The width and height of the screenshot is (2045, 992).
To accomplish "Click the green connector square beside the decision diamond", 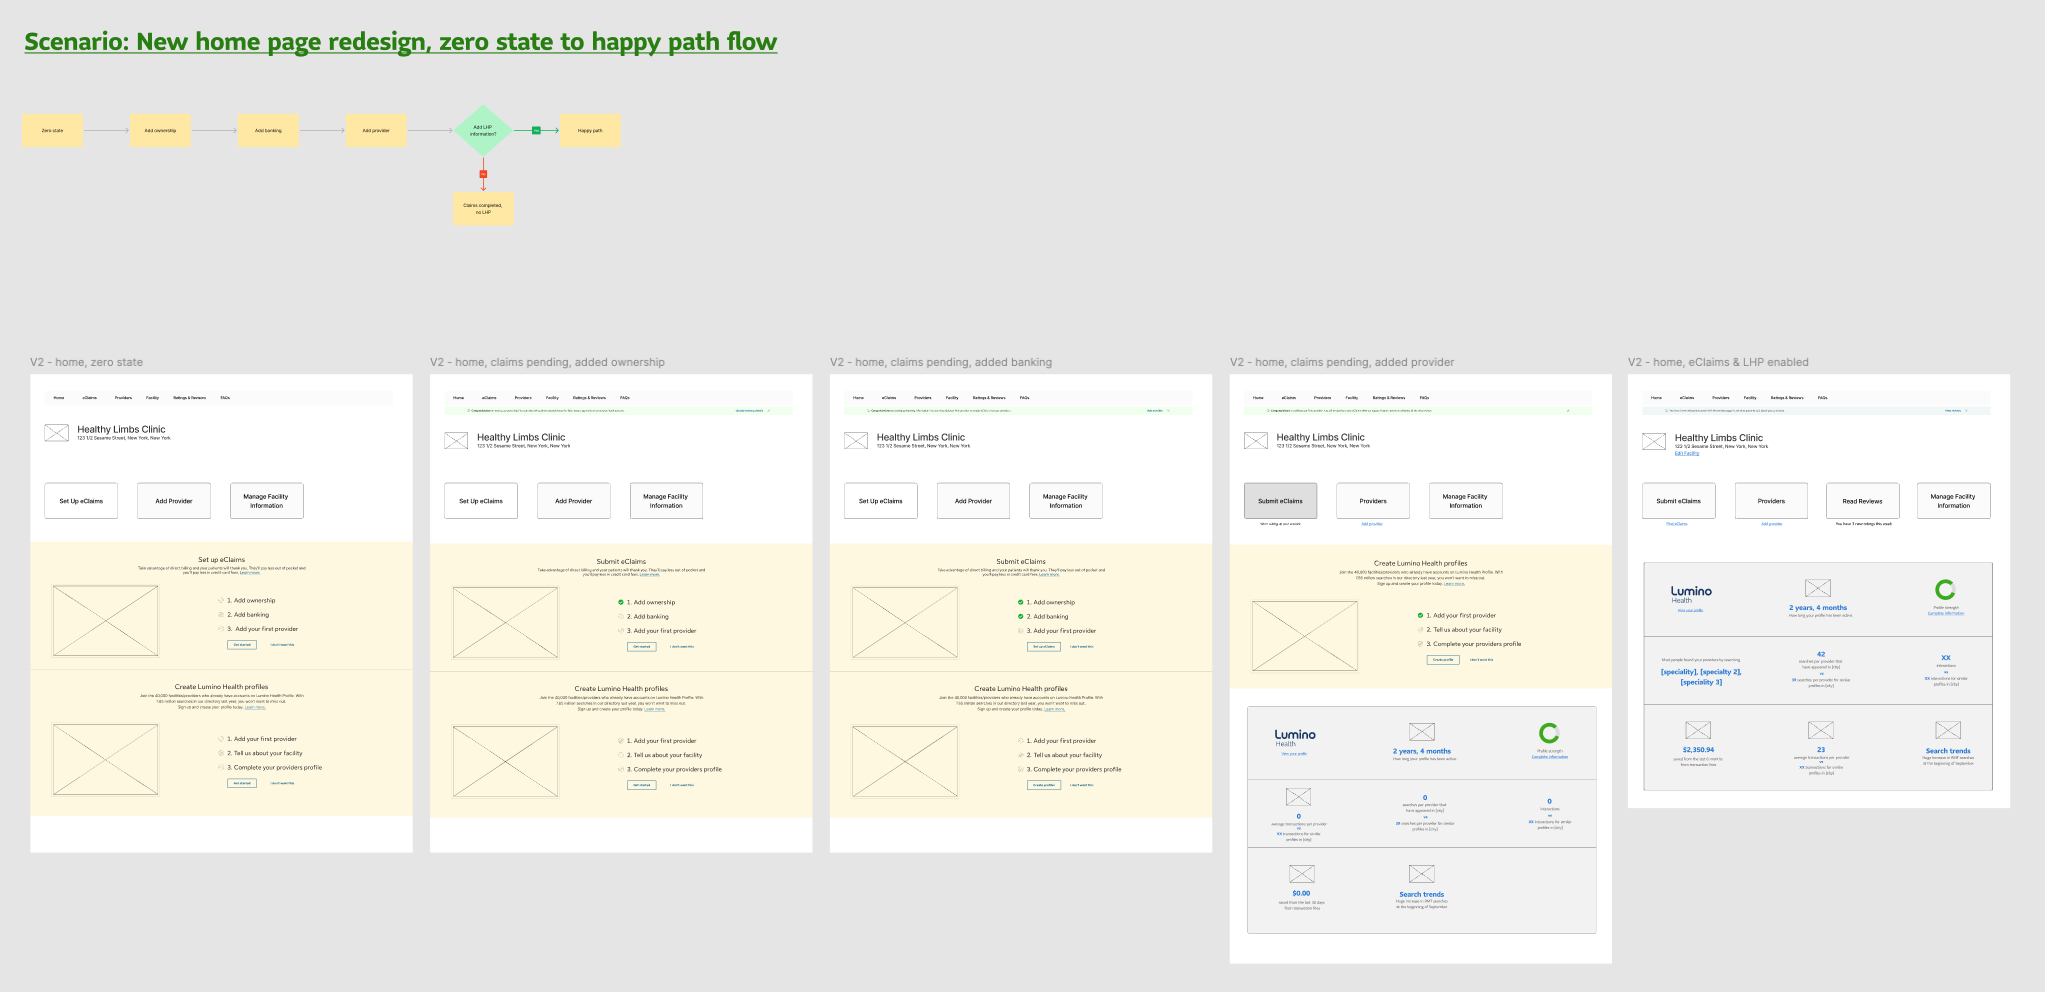I will (536, 130).
